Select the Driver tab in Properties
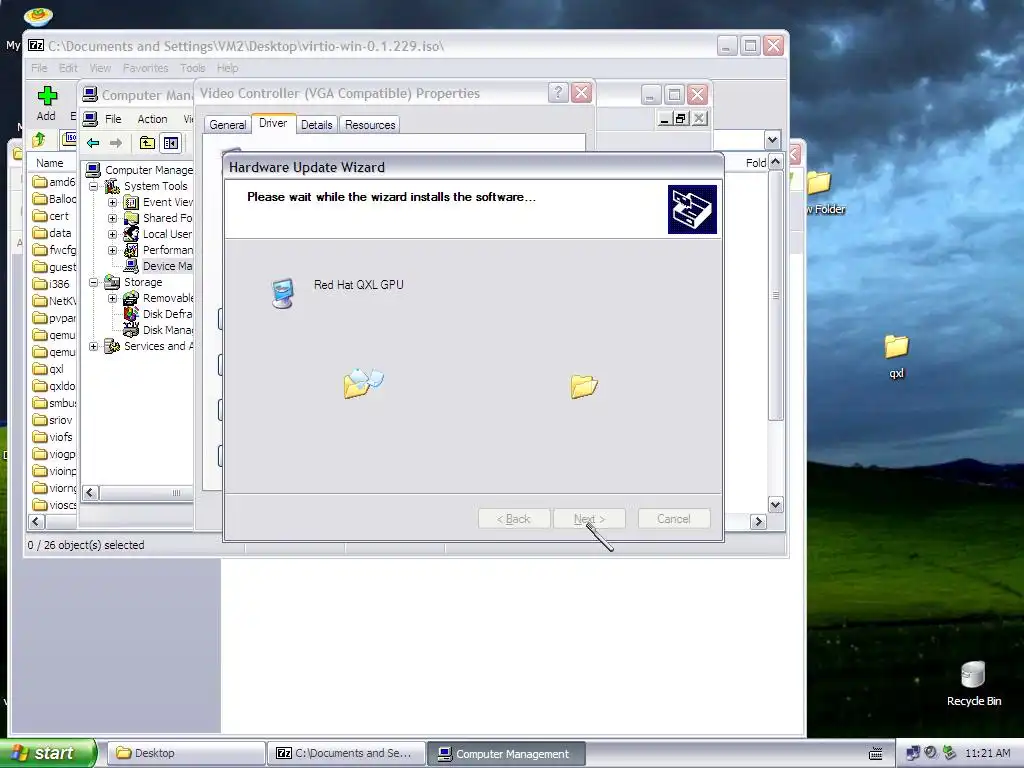1024x768 pixels. [x=273, y=123]
